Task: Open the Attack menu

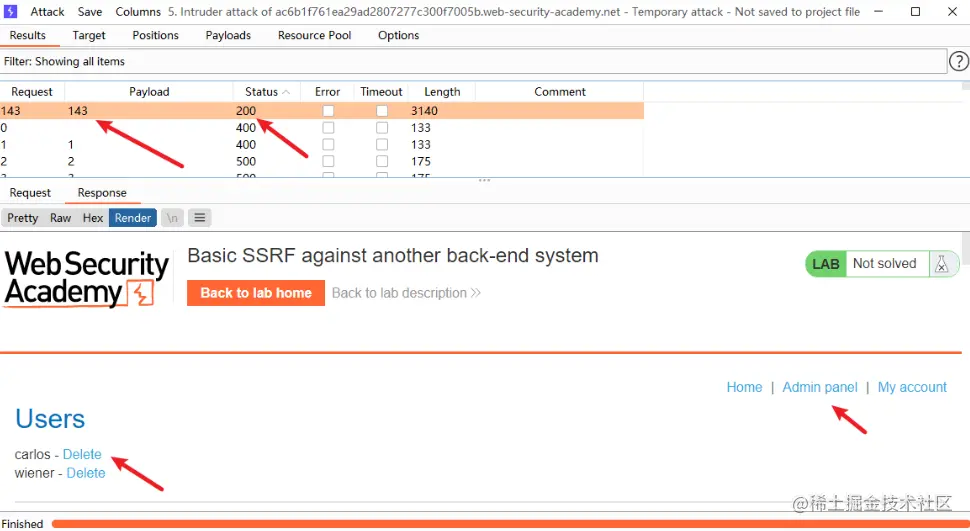Action: pos(47,12)
